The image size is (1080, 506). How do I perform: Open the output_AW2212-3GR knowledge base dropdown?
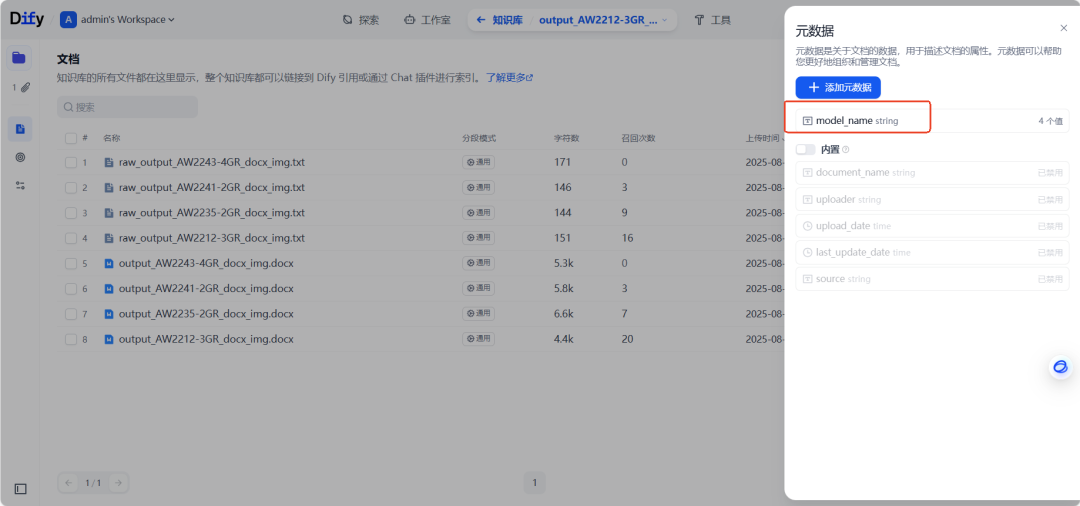(x=604, y=20)
